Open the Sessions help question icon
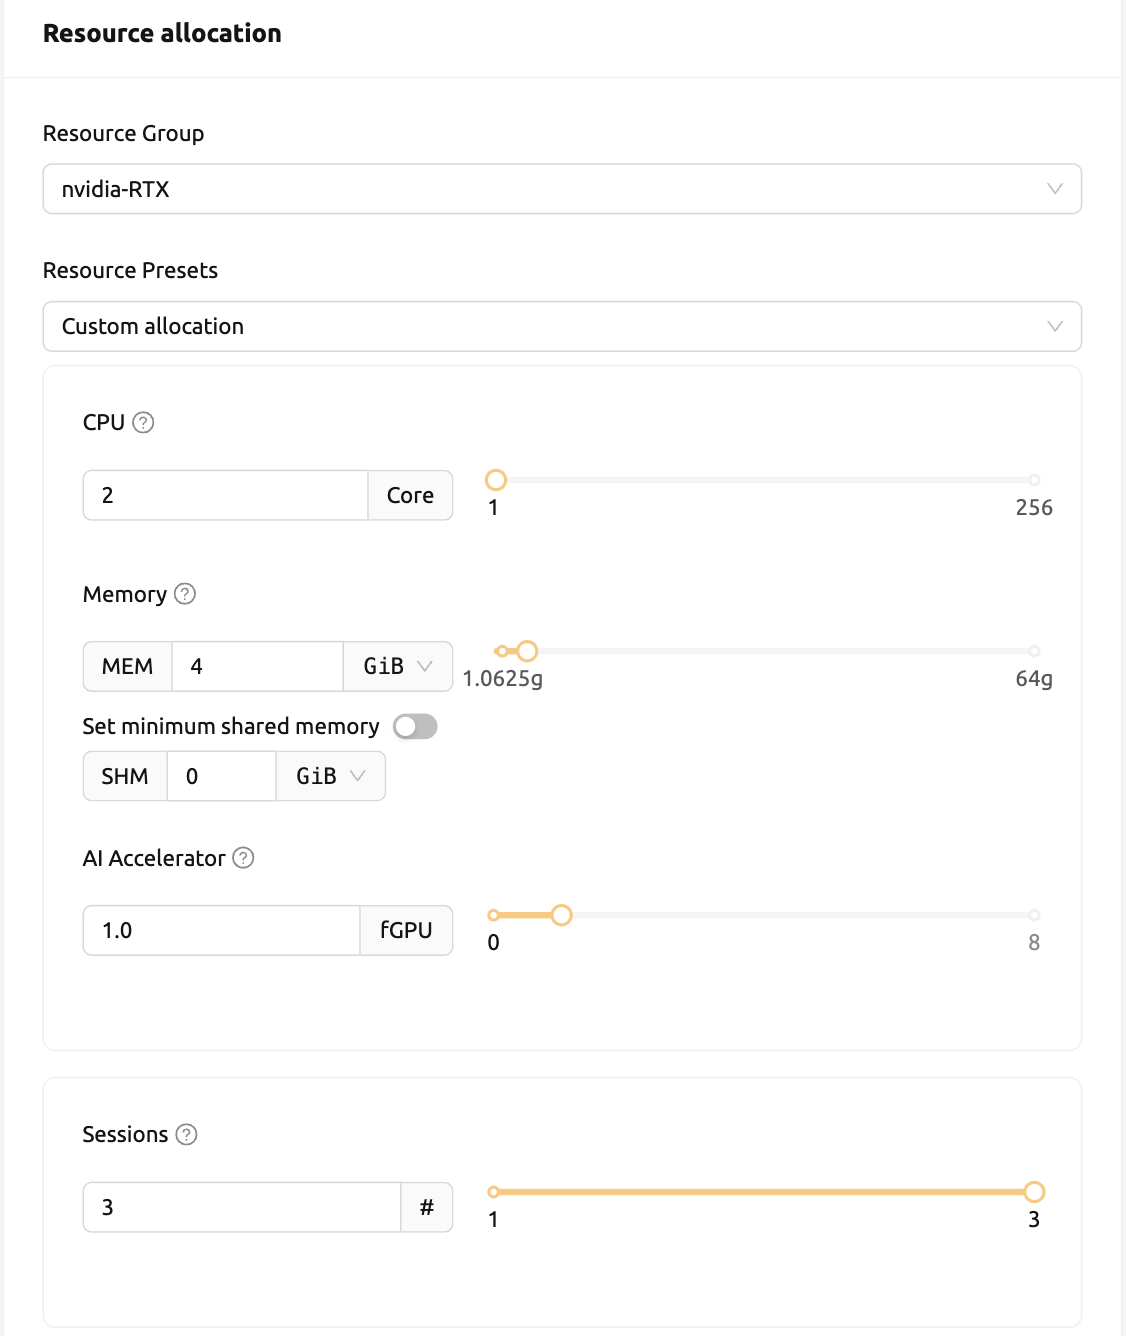1126x1336 pixels. [186, 1134]
